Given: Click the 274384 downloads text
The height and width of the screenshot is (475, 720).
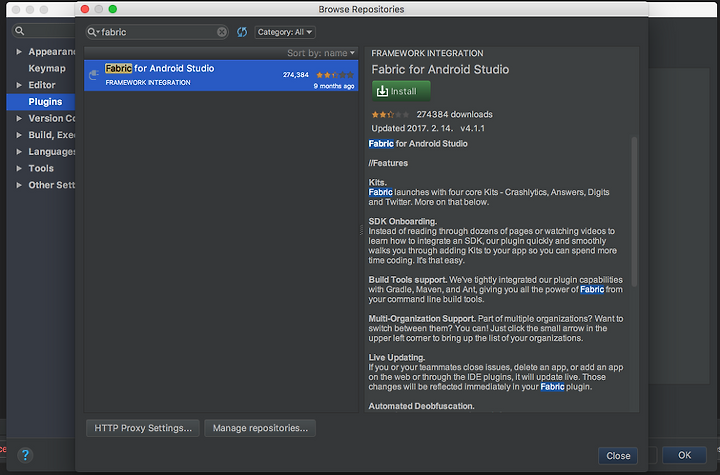Looking at the screenshot, I should pos(454,114).
